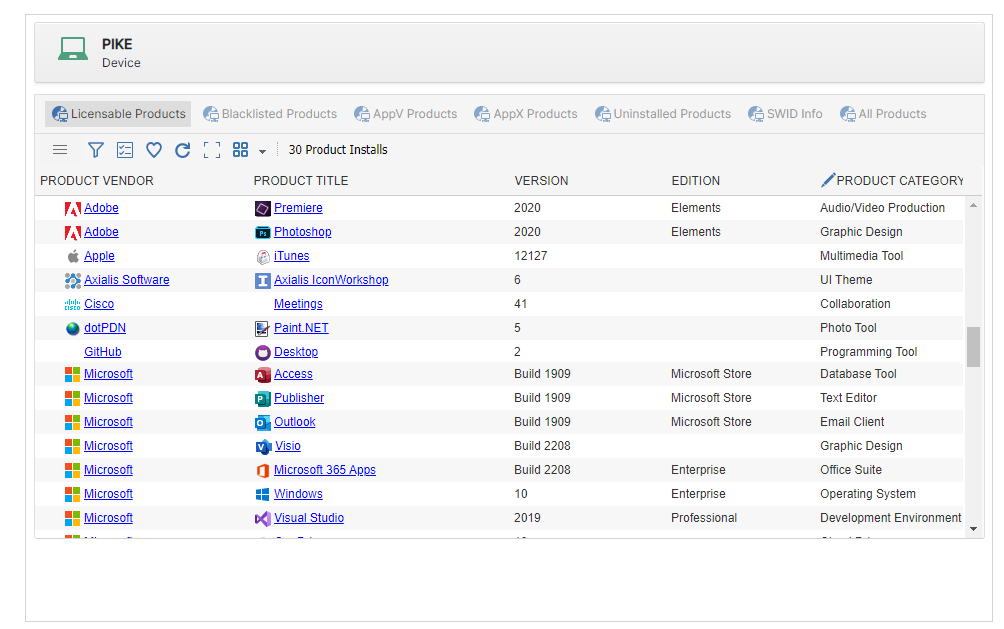Click the refresh icon in the toolbar
Screen dimensions: 1004x629
point(182,150)
